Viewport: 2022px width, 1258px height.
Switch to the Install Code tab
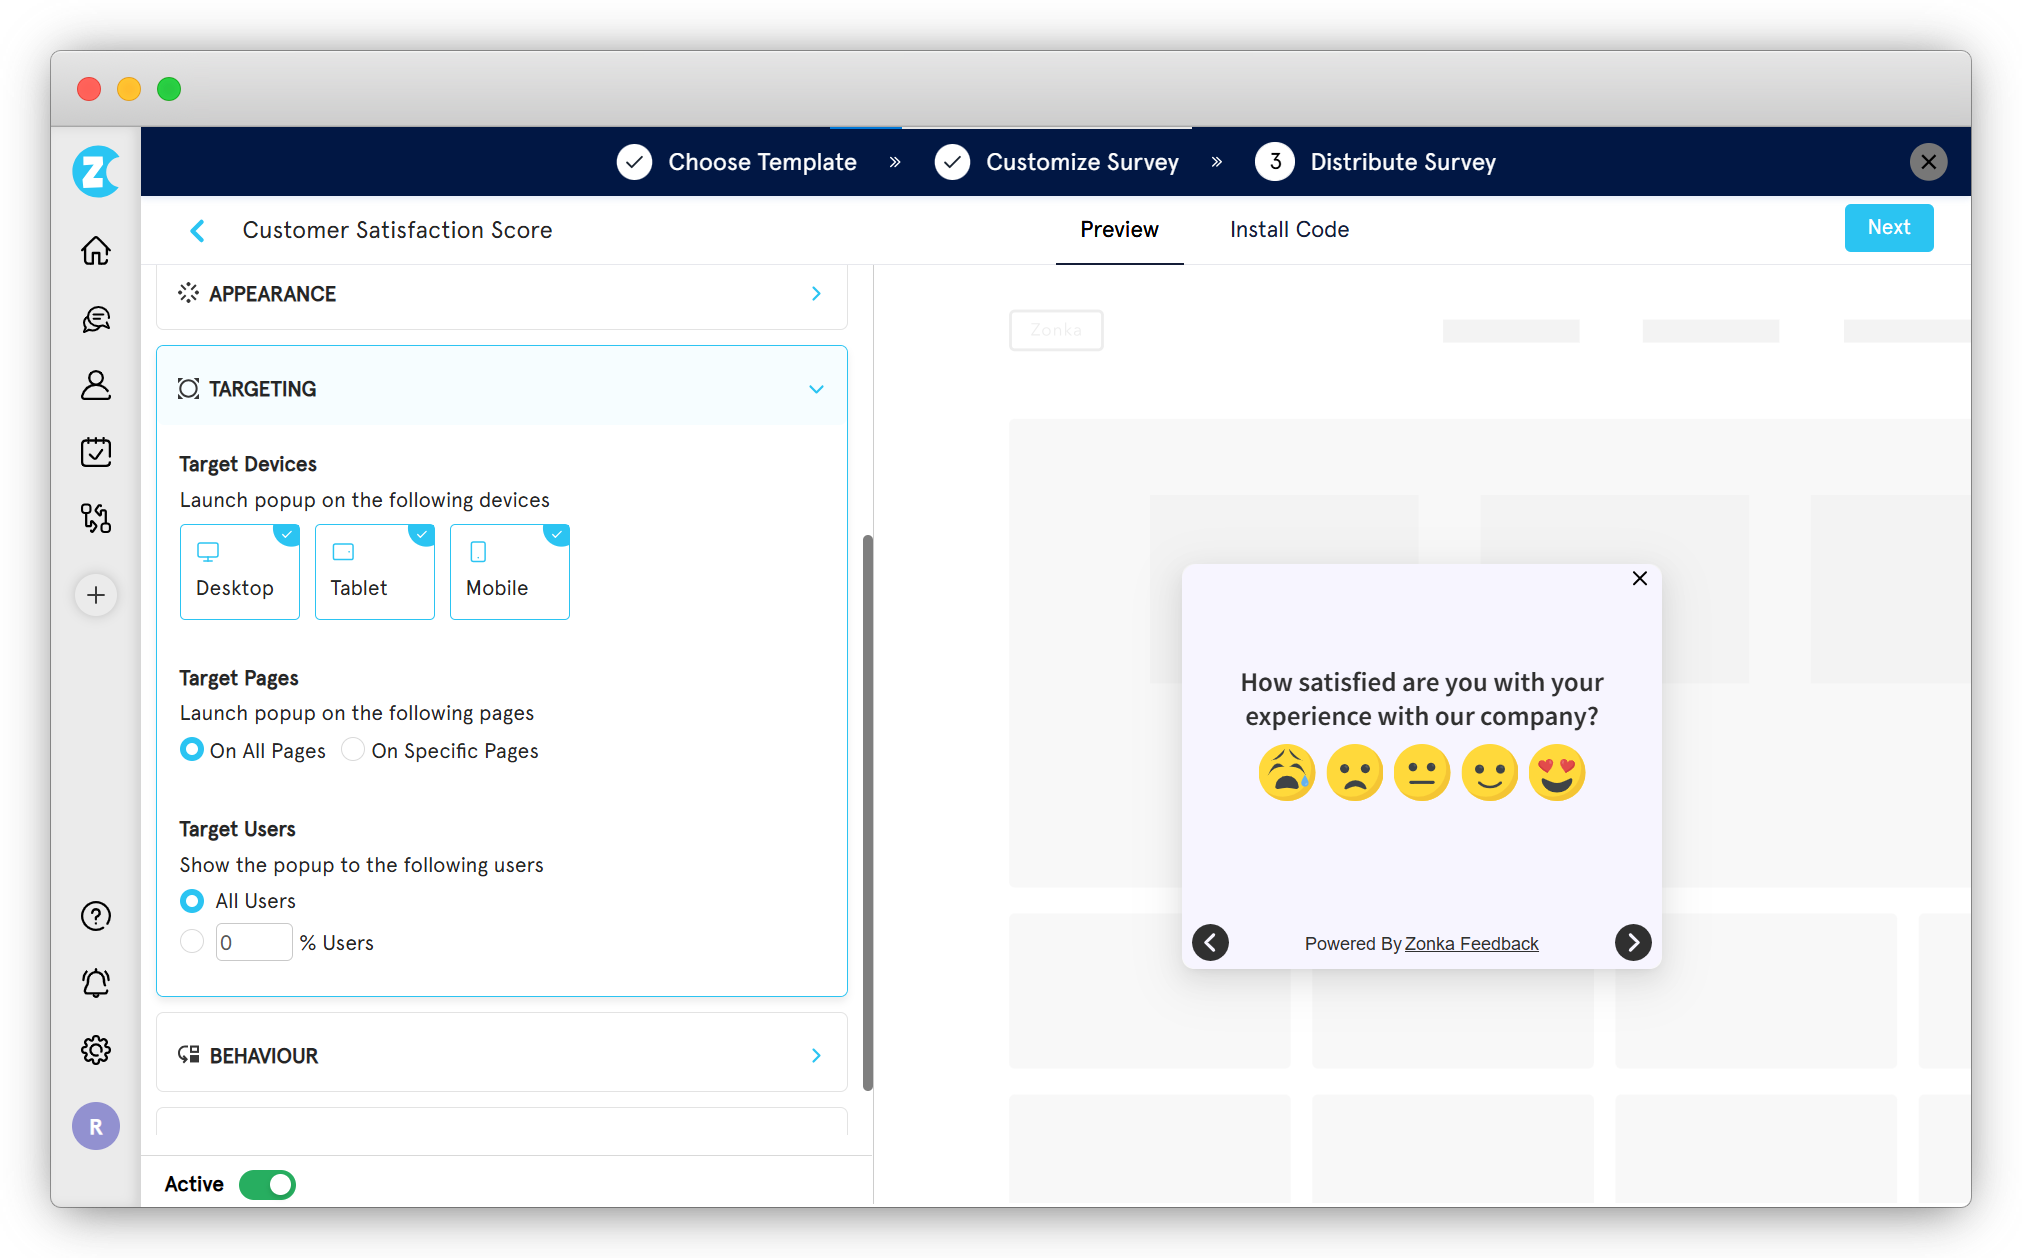pyautogui.click(x=1289, y=229)
